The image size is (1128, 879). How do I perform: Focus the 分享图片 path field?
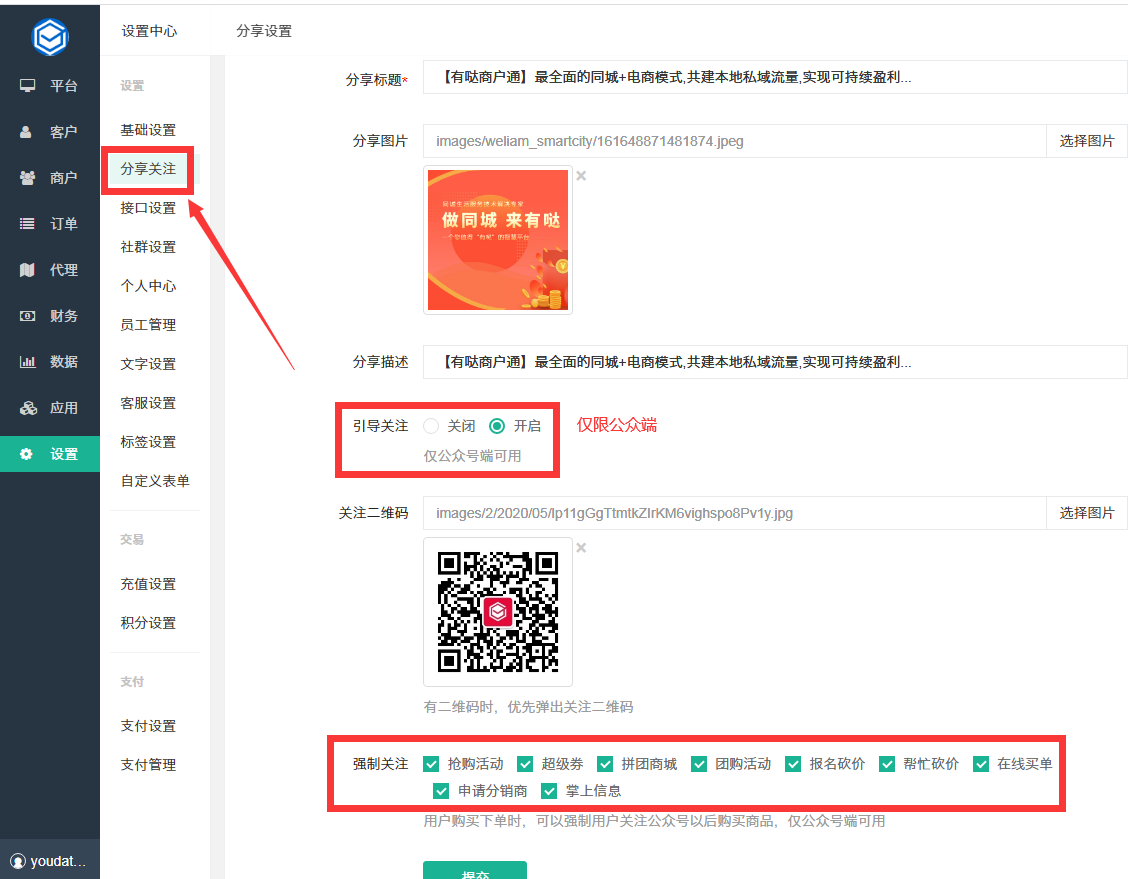coord(734,141)
